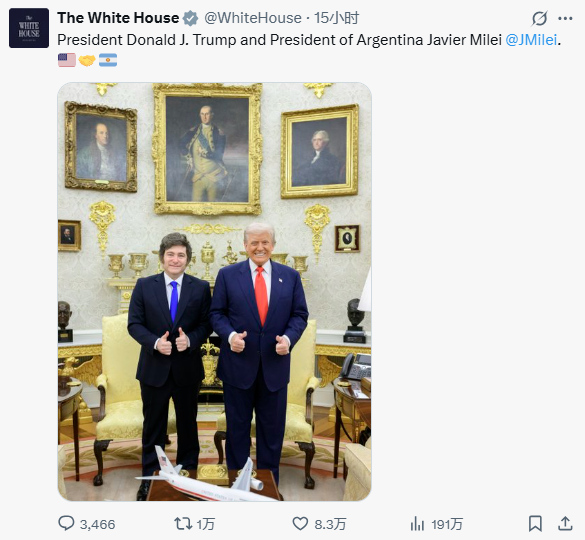Click the 8.3万 likes count
Image resolution: width=585 pixels, height=540 pixels.
[330, 524]
